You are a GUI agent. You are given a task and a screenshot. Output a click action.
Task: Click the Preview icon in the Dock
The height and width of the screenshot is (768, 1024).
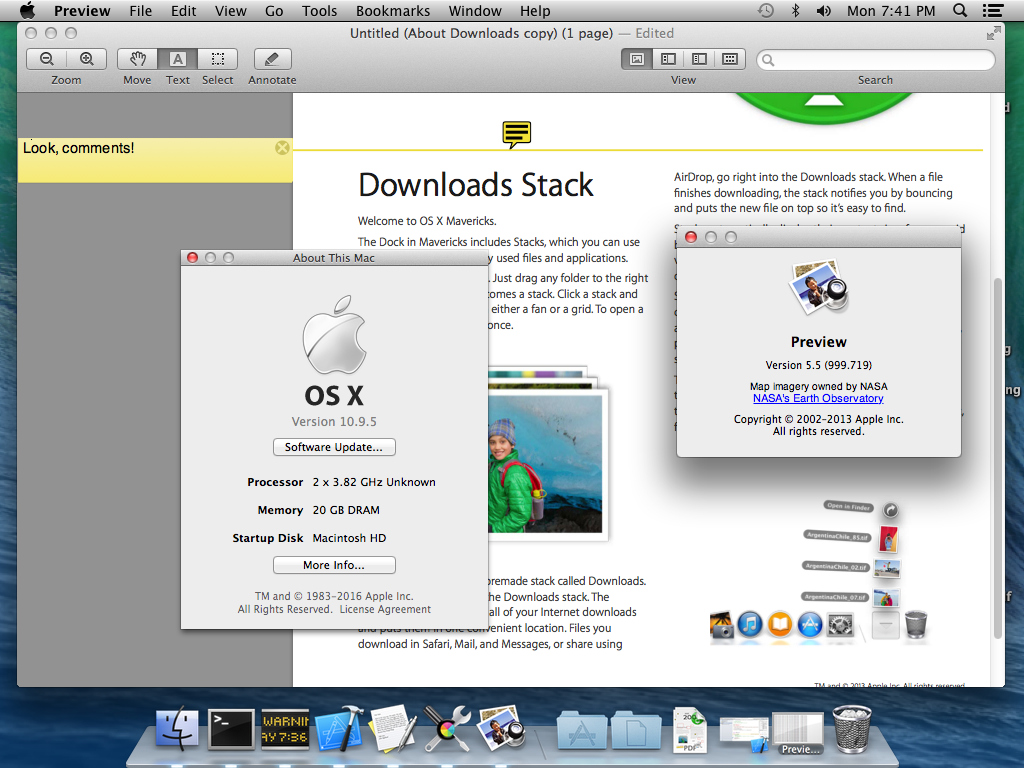(x=501, y=729)
